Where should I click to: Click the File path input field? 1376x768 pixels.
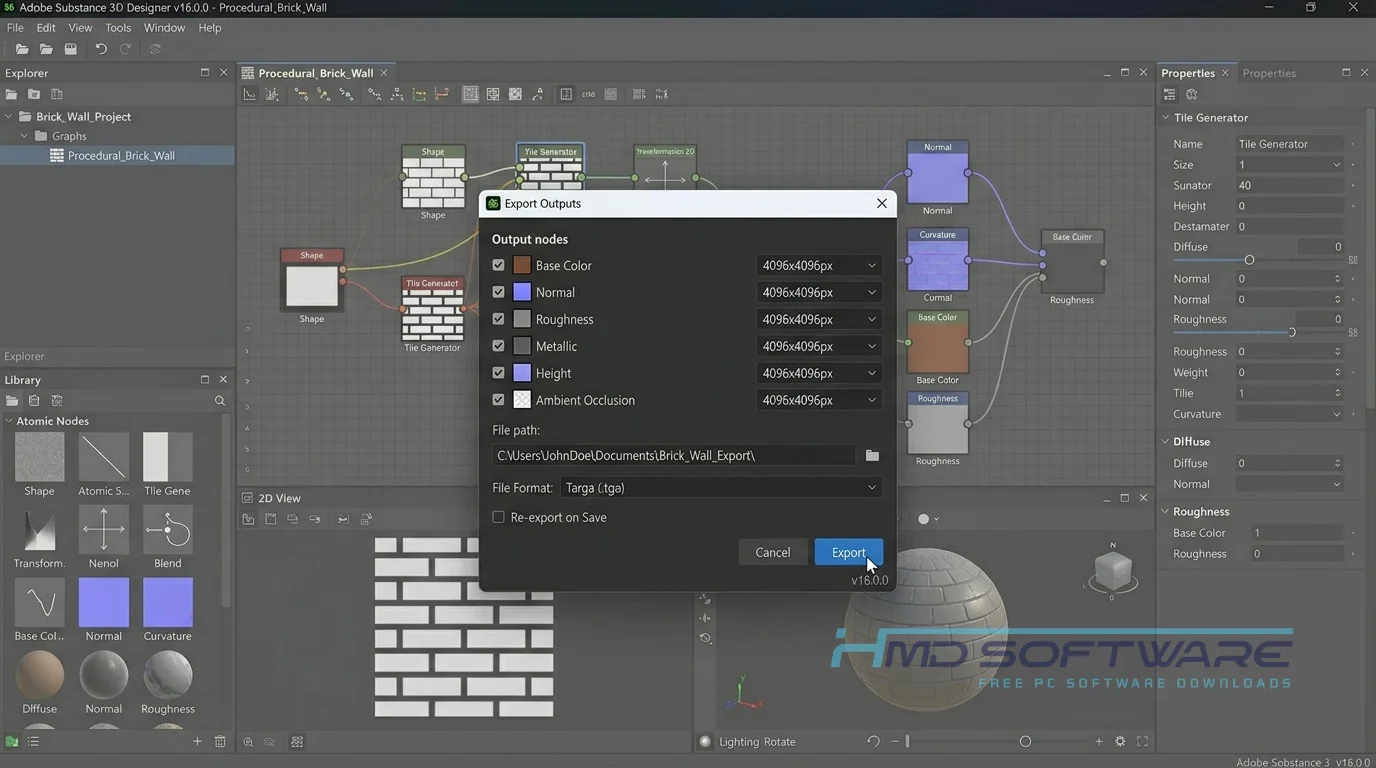click(674, 455)
